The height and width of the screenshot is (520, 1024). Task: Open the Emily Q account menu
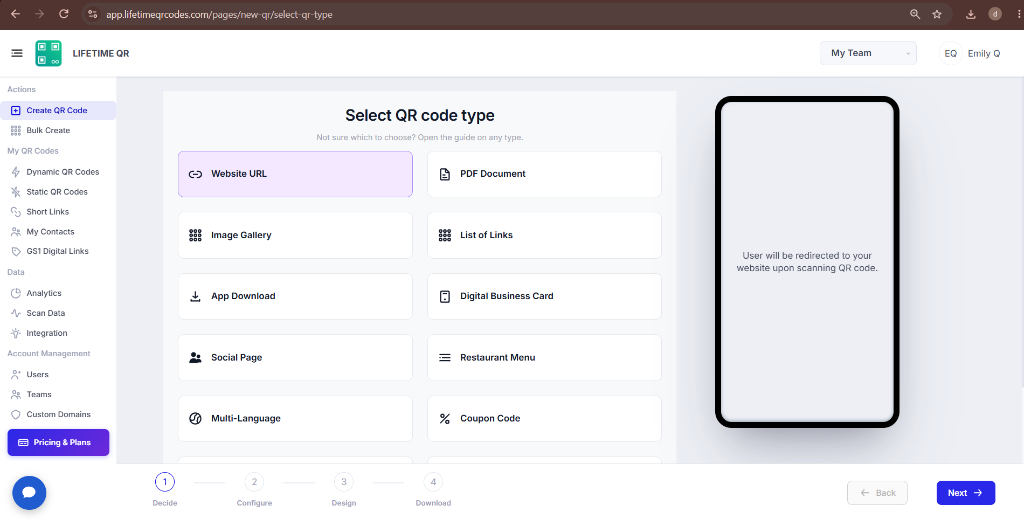coord(971,54)
